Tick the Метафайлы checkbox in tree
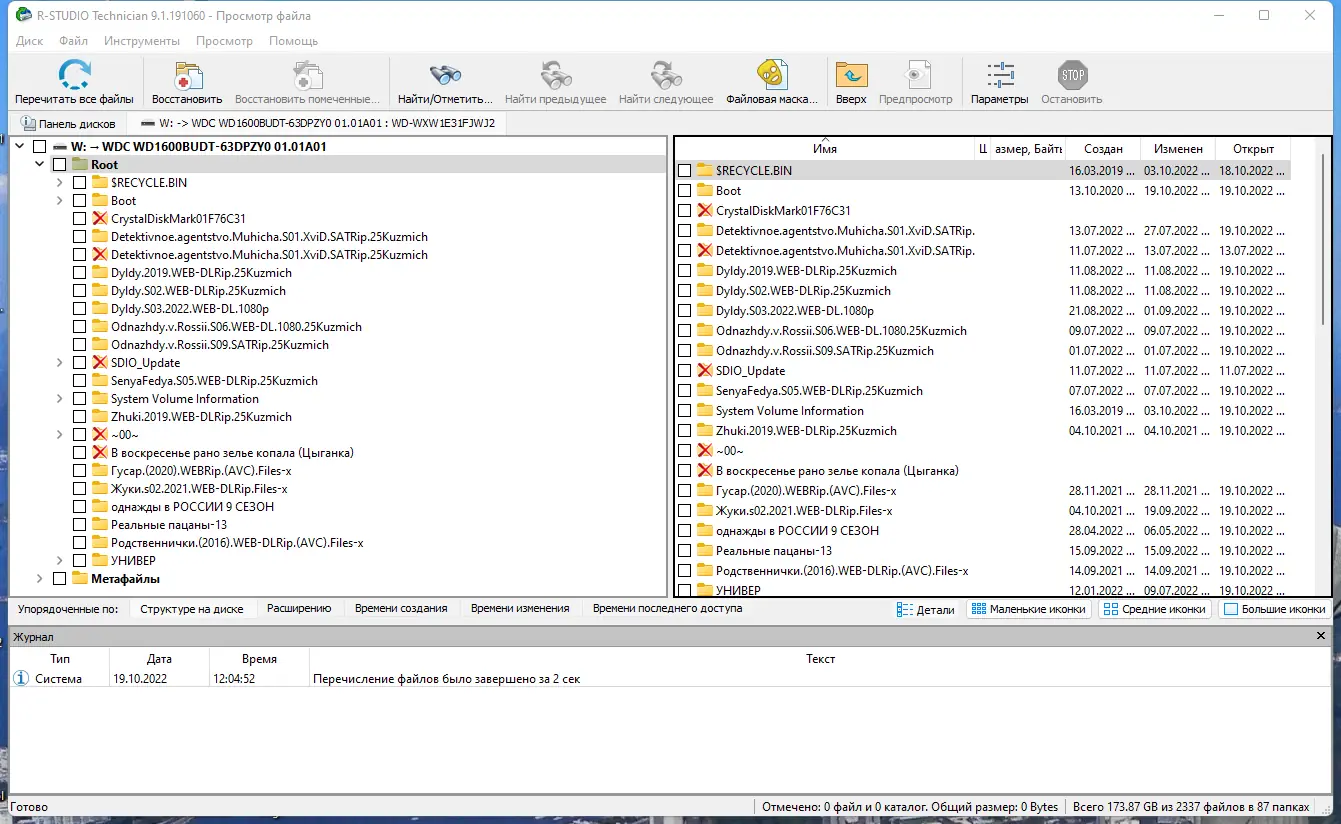The width and height of the screenshot is (1341, 824). pos(59,579)
